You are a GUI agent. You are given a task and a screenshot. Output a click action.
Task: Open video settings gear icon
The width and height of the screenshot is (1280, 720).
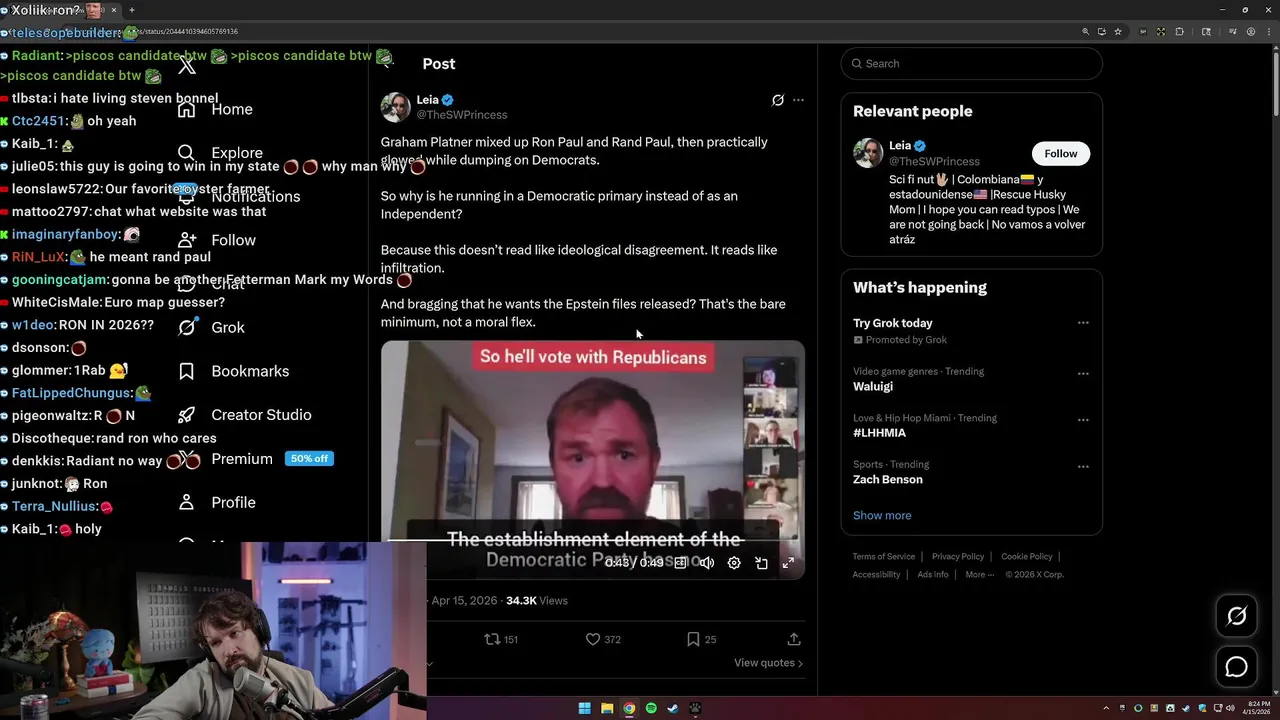tap(734, 563)
